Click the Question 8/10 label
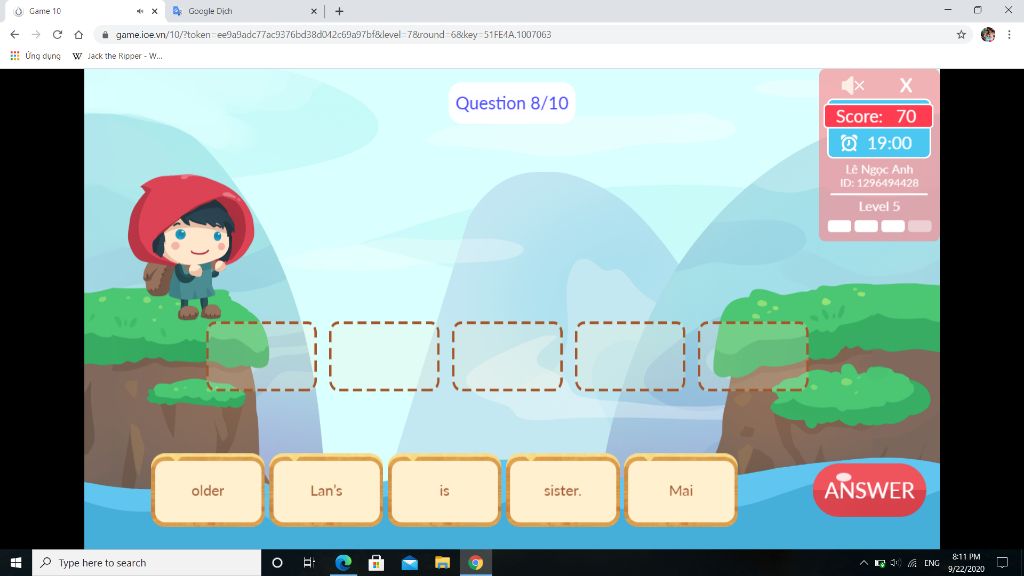Image resolution: width=1024 pixels, height=576 pixels. pyautogui.click(x=512, y=103)
